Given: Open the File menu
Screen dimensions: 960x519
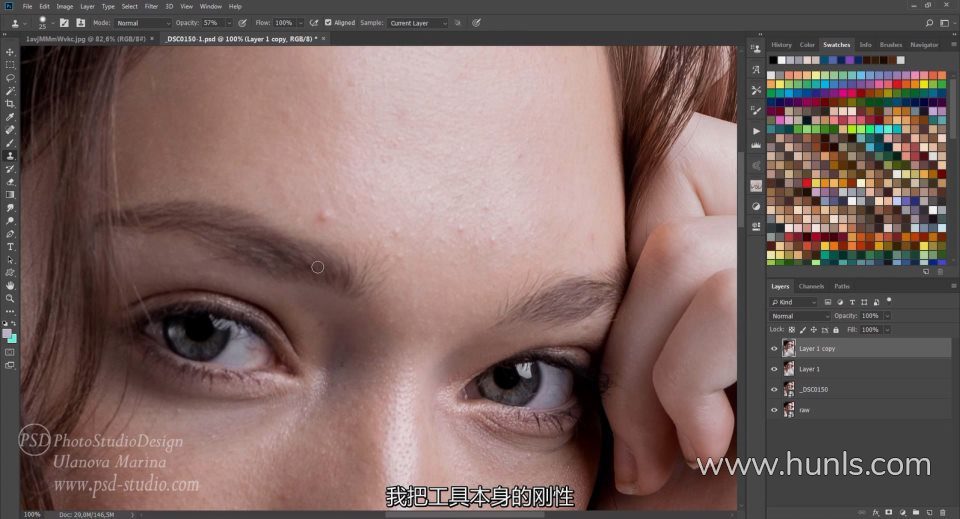Looking at the screenshot, I should 28,6.
